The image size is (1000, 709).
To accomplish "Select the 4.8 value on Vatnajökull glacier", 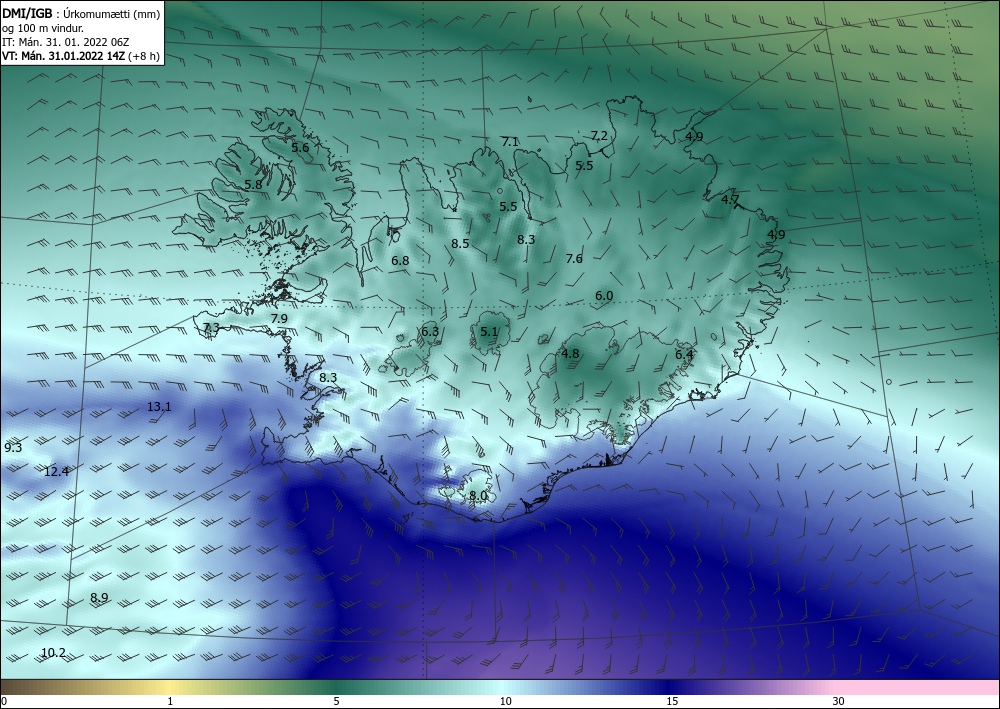I will (570, 354).
